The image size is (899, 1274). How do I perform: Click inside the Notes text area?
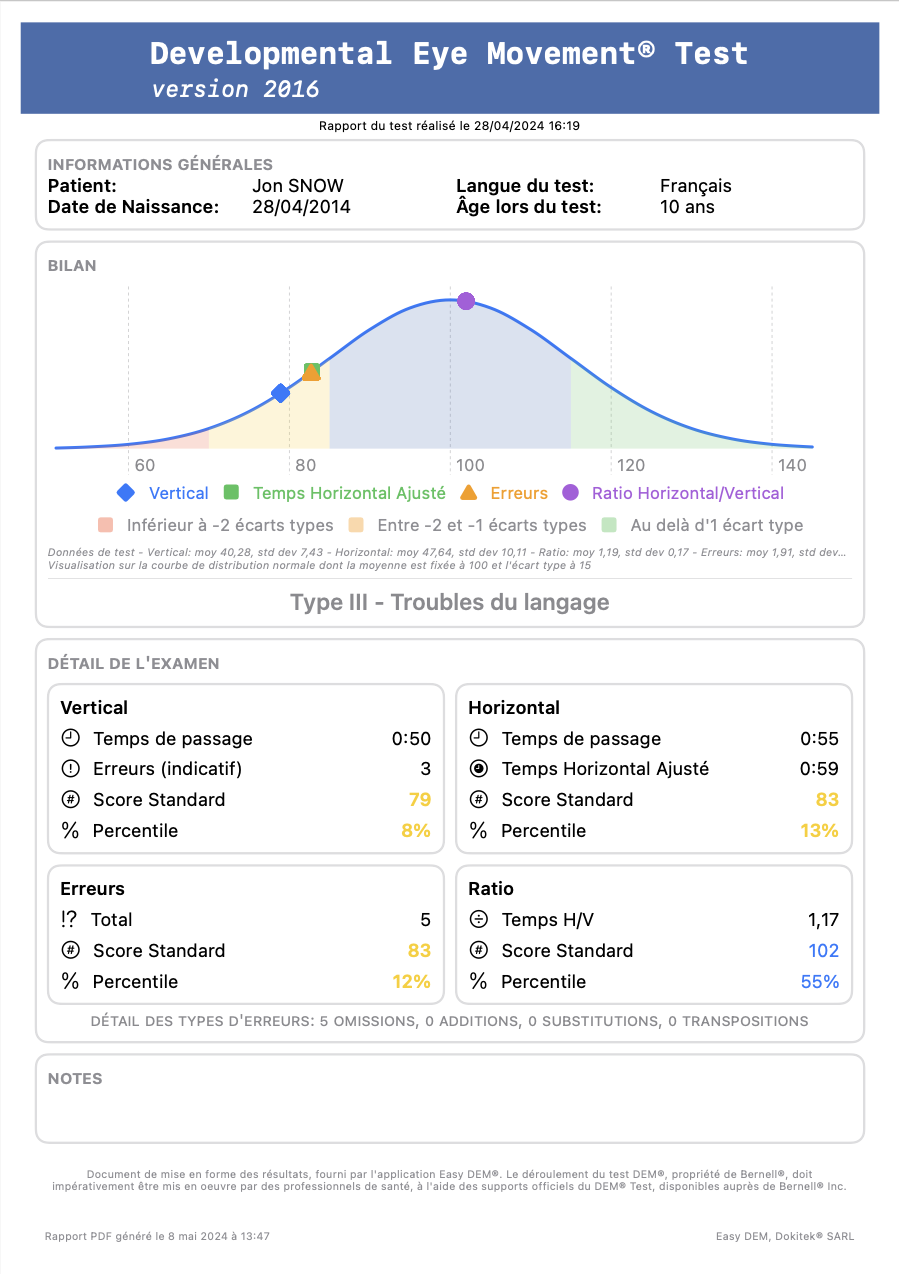[450, 1112]
